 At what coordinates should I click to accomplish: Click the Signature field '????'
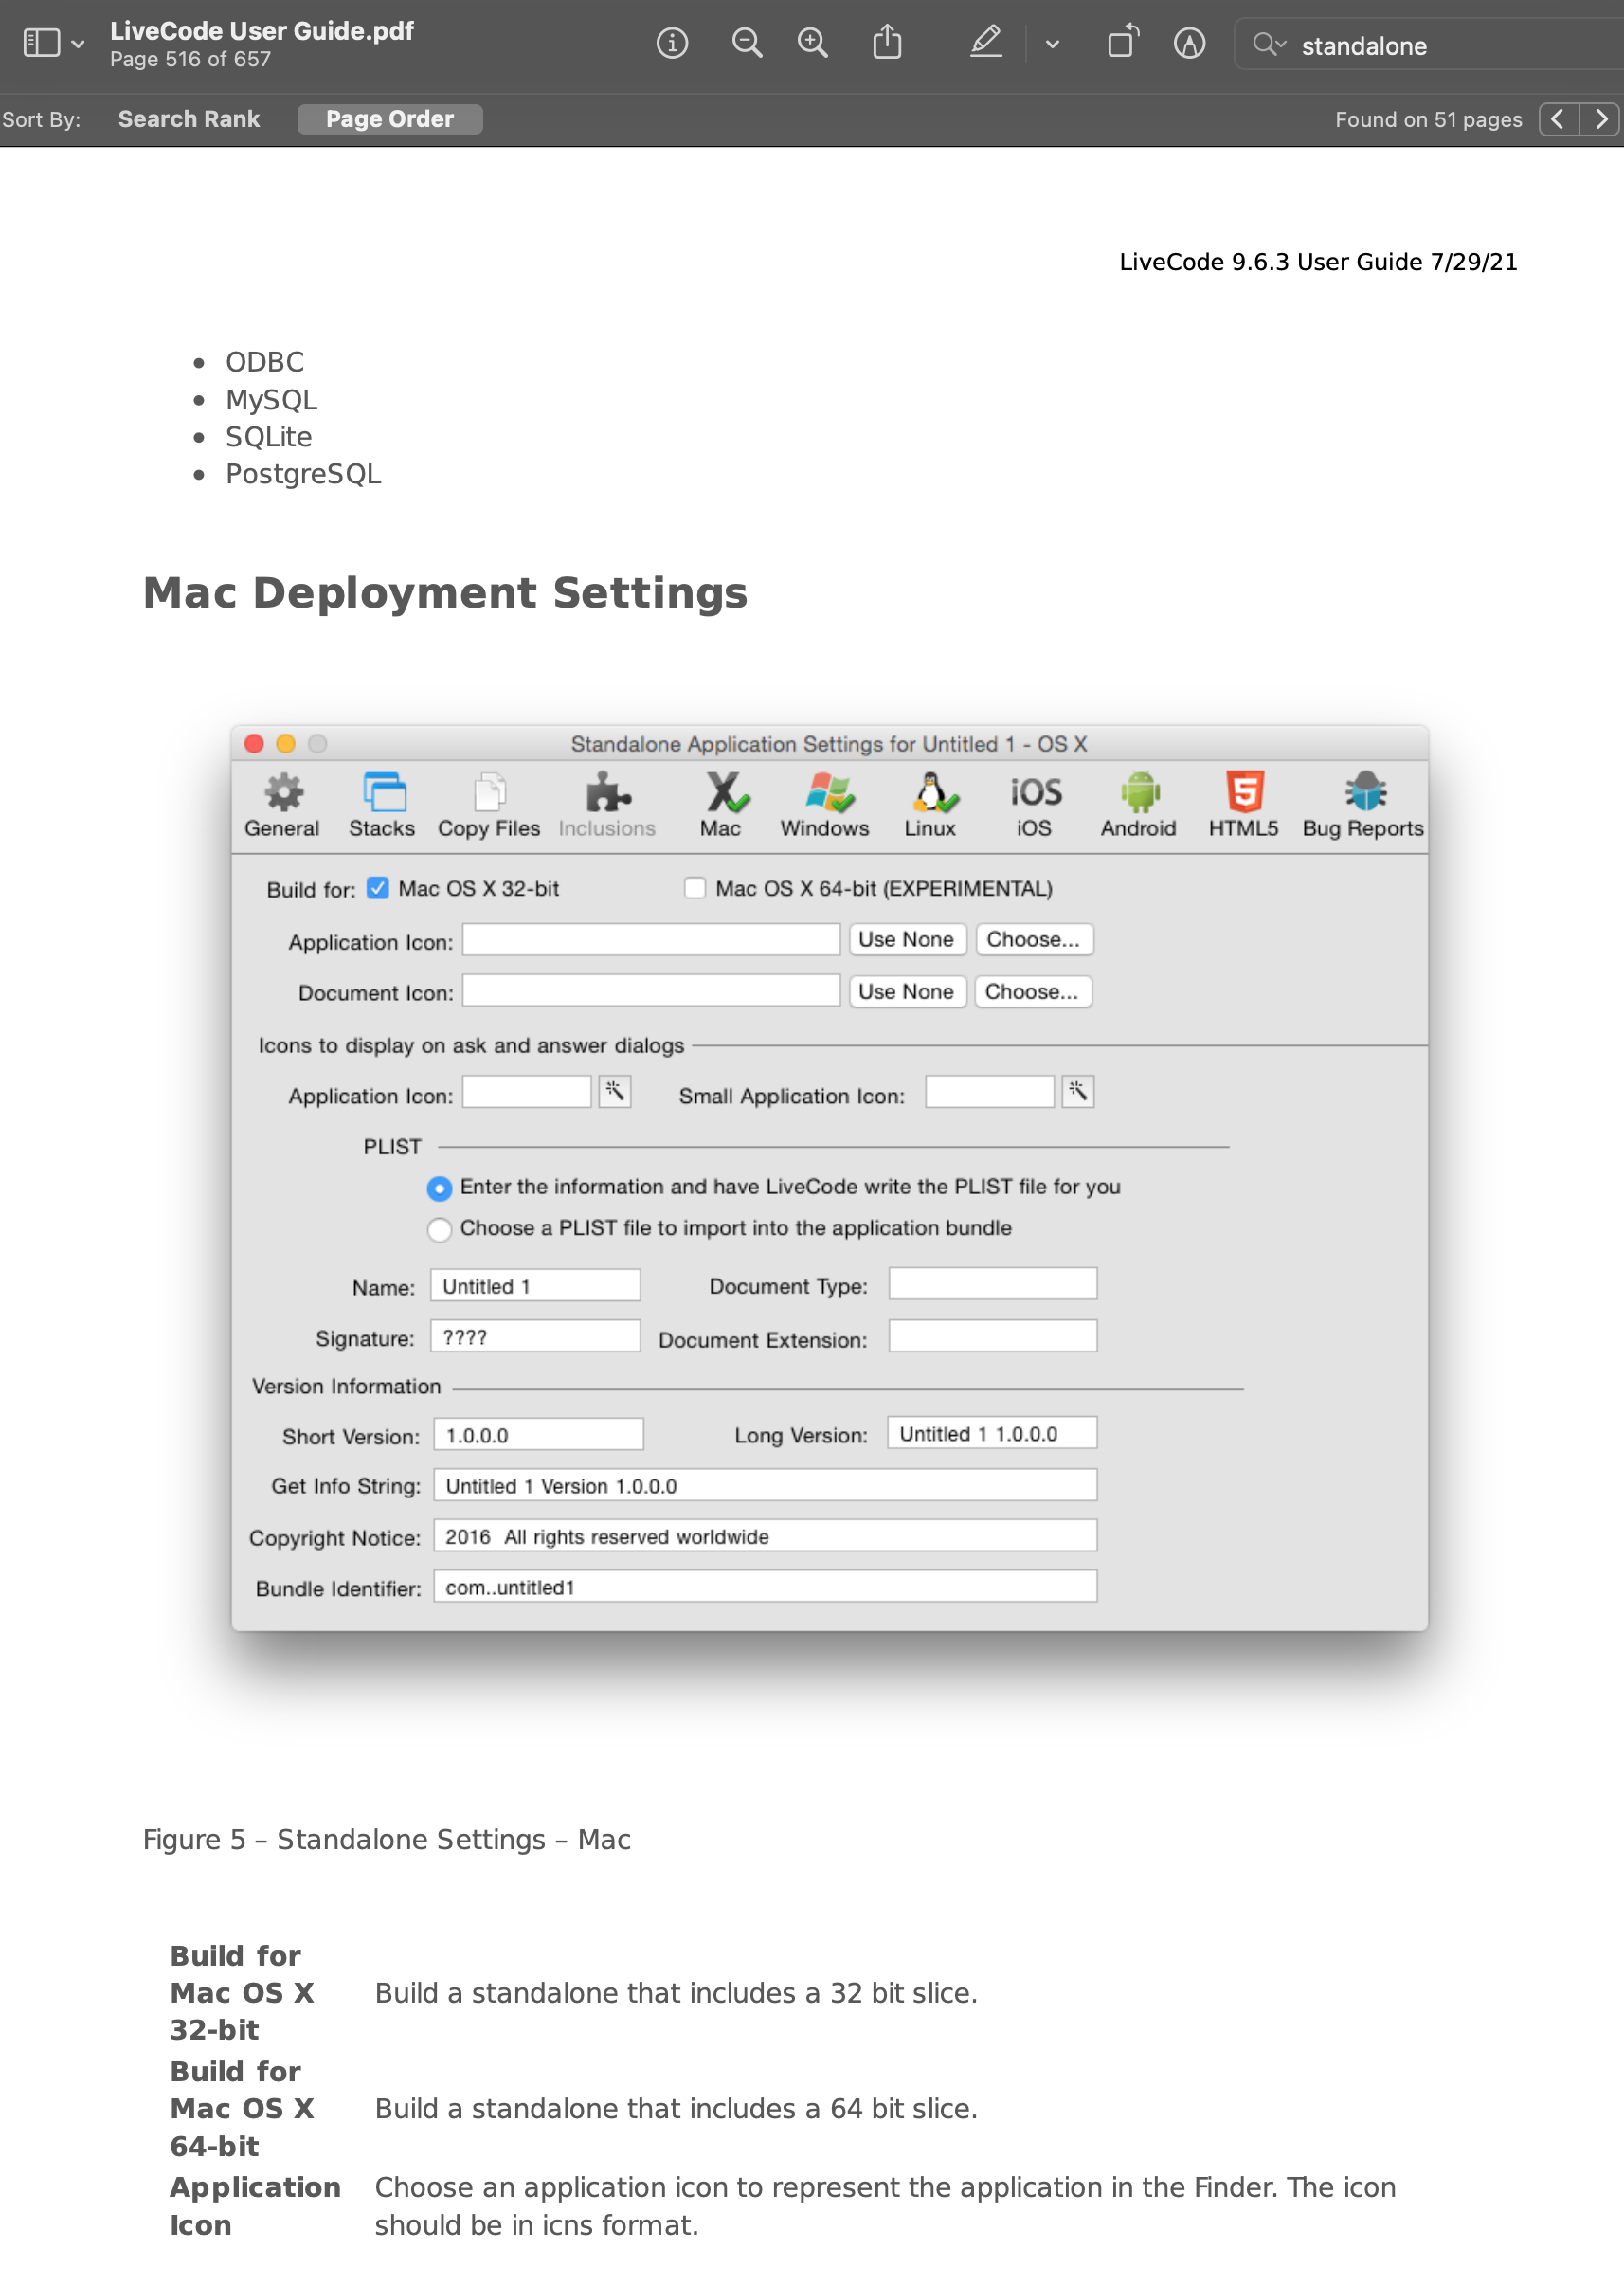pos(535,1337)
